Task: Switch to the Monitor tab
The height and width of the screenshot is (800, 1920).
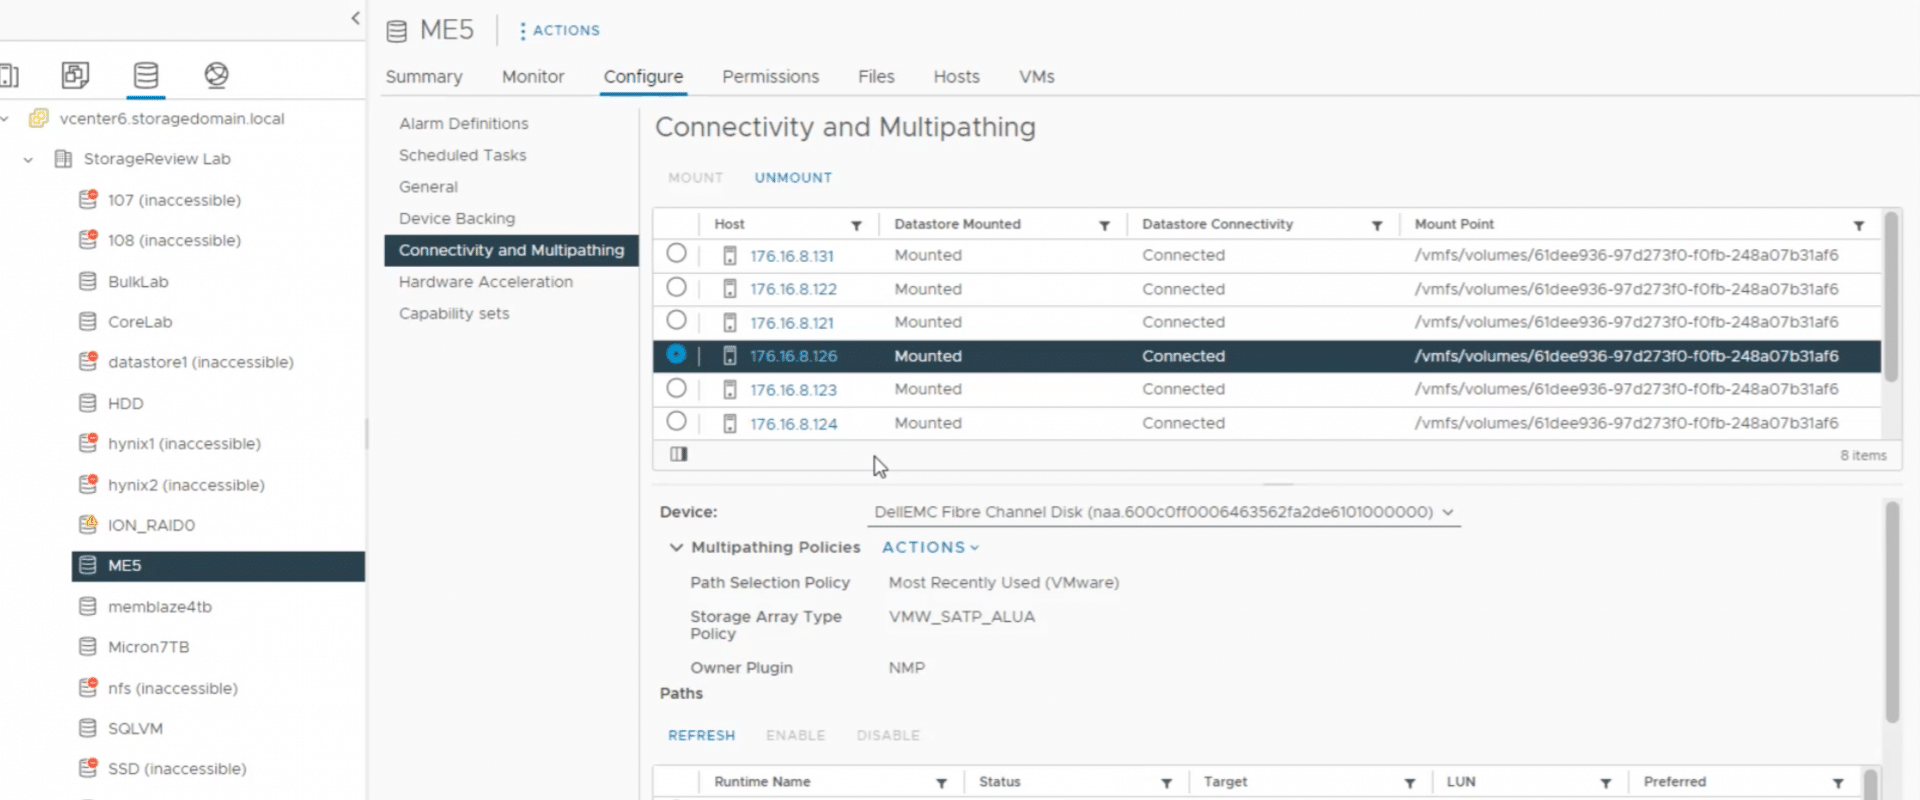Action: pos(533,77)
